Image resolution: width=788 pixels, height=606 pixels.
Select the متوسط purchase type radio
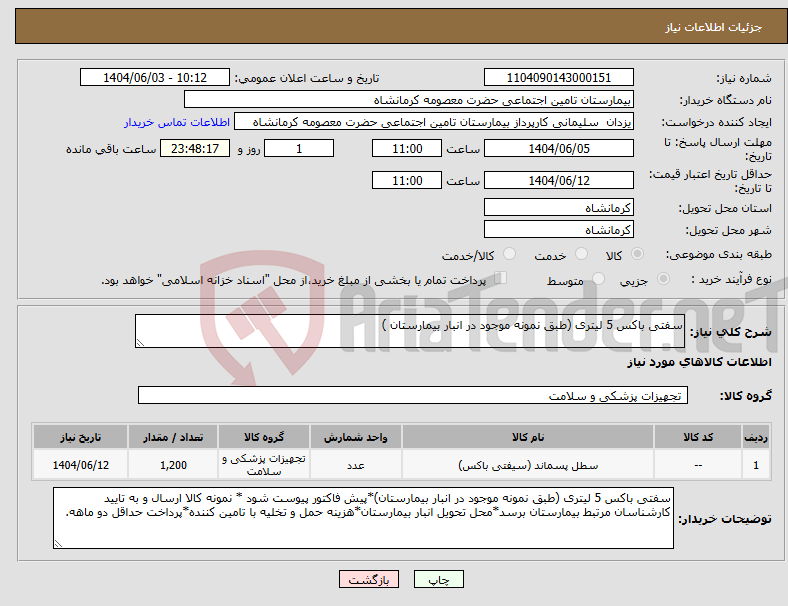click(x=598, y=278)
